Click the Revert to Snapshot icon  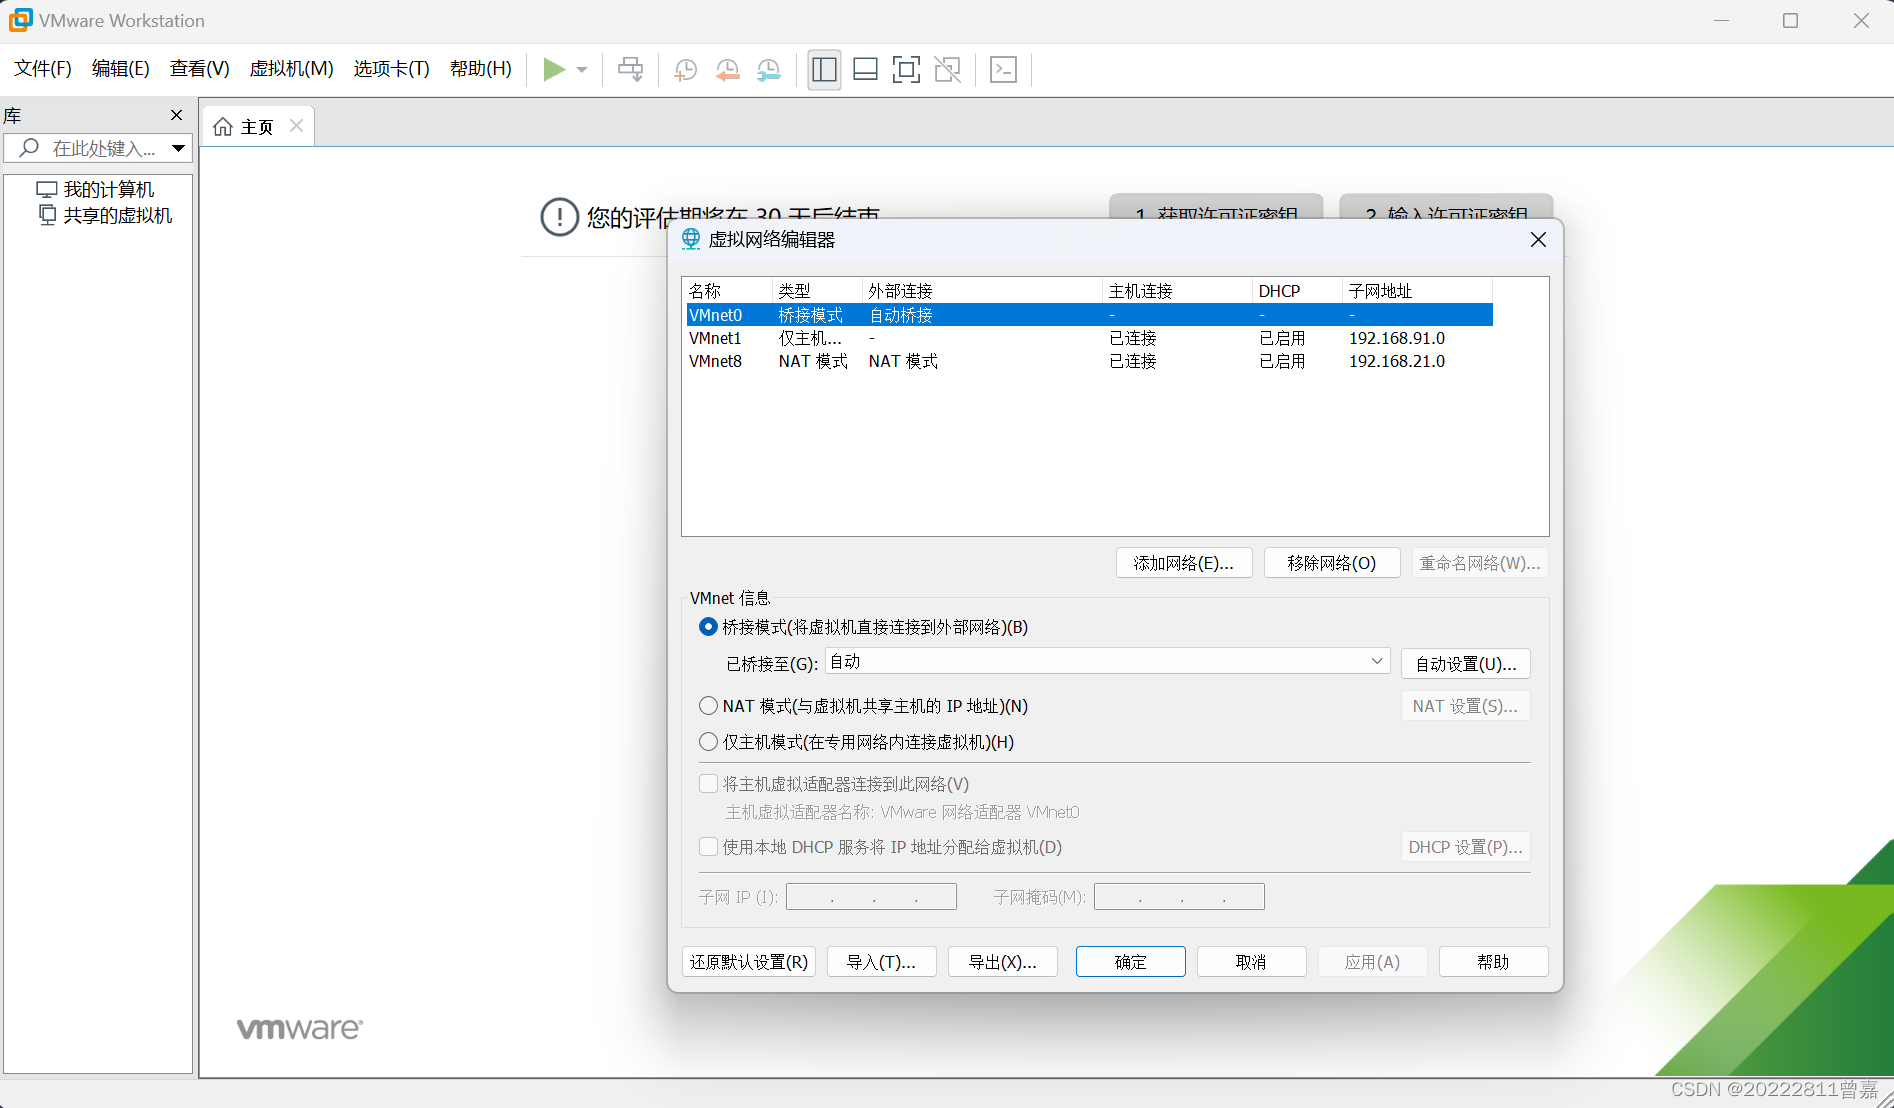point(728,69)
